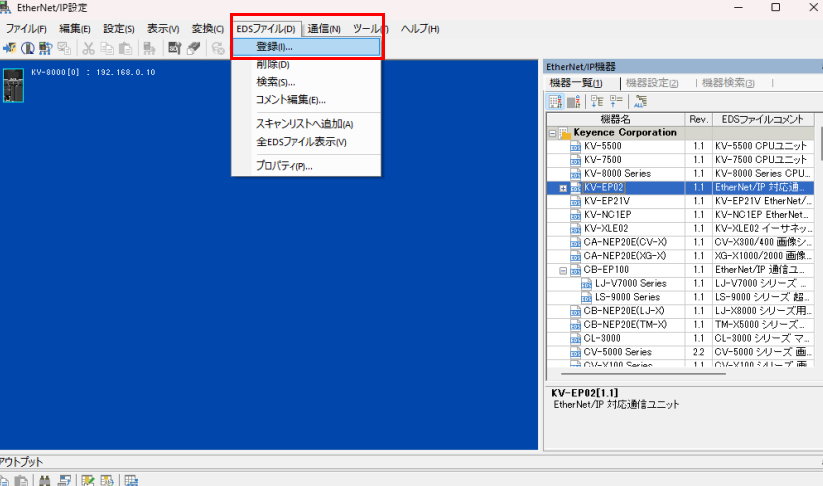Screen dimensions: 823x486
Task: Choose スキャンリストへ追加(A) menu entry
Action: 306,124
